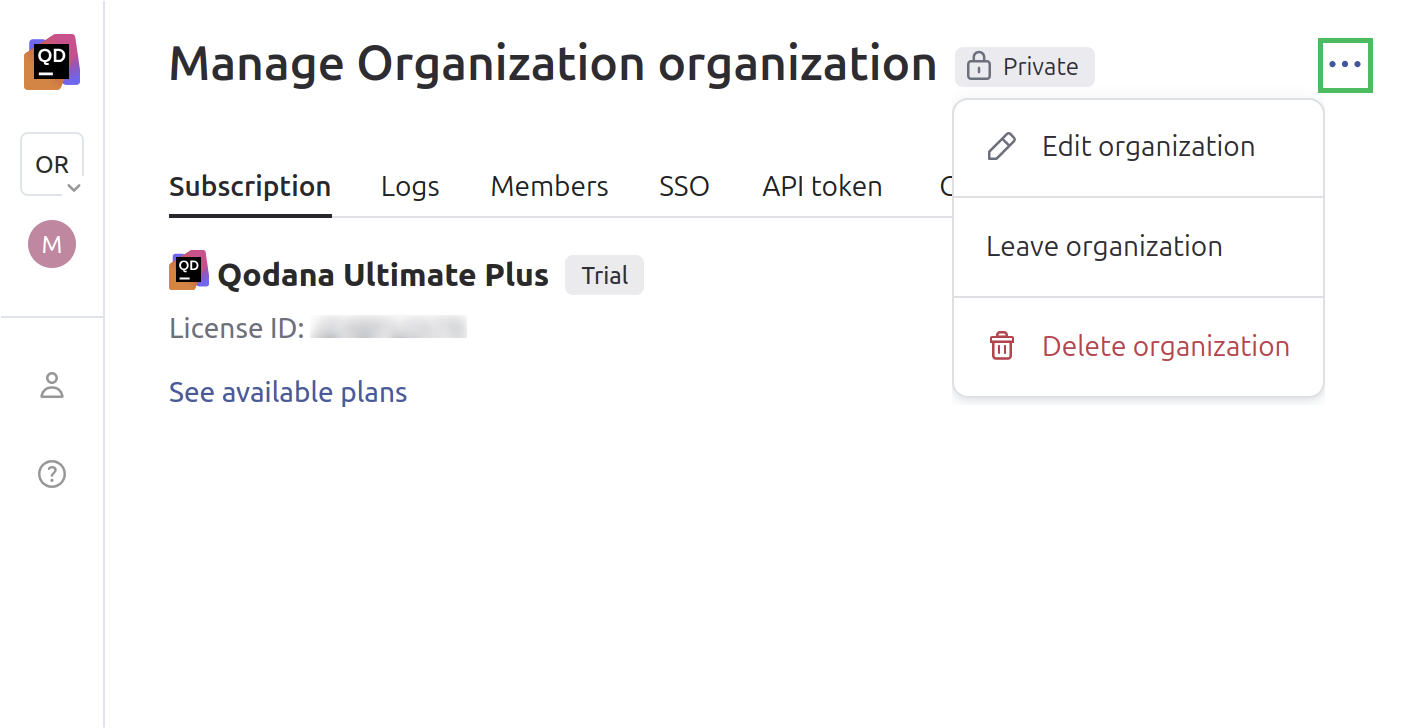Open the profile person icon in sidebar

(52, 385)
